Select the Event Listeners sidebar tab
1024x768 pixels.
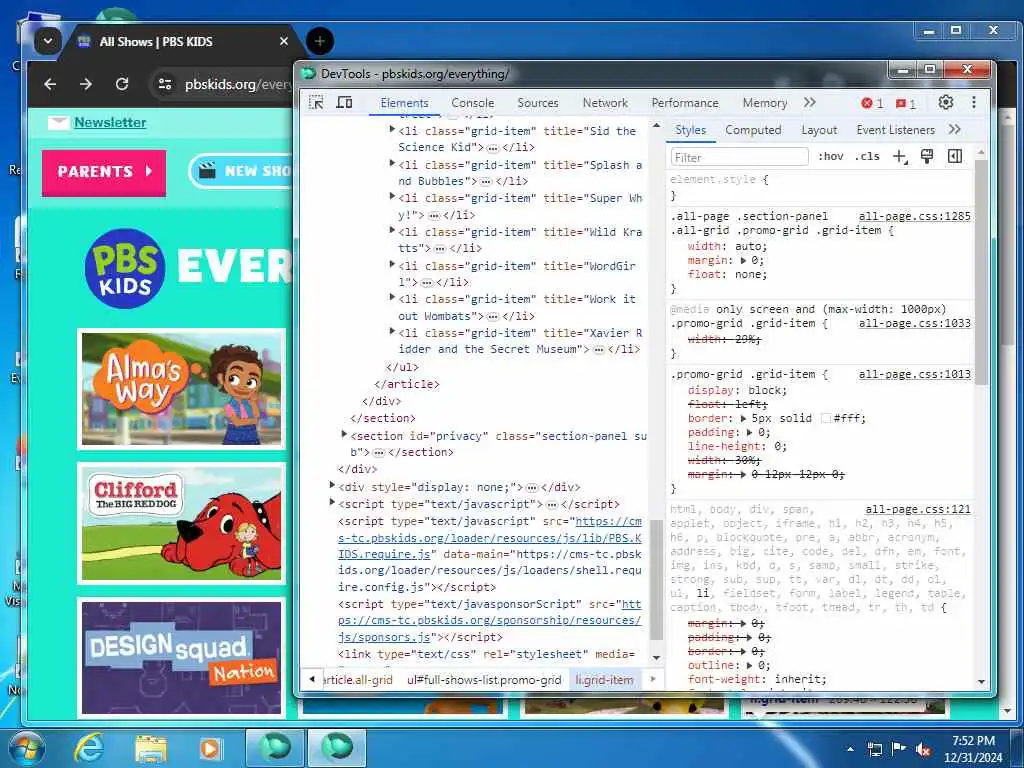(895, 129)
